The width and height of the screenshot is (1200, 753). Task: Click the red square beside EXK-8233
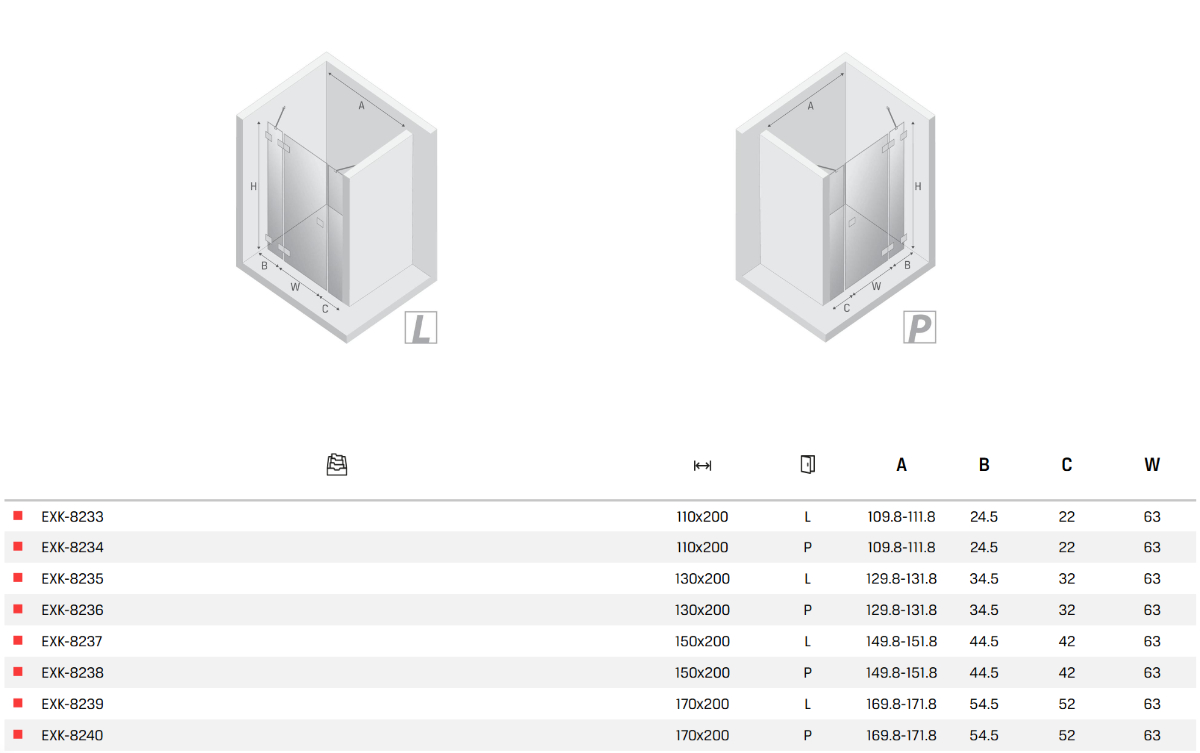coord(18,516)
